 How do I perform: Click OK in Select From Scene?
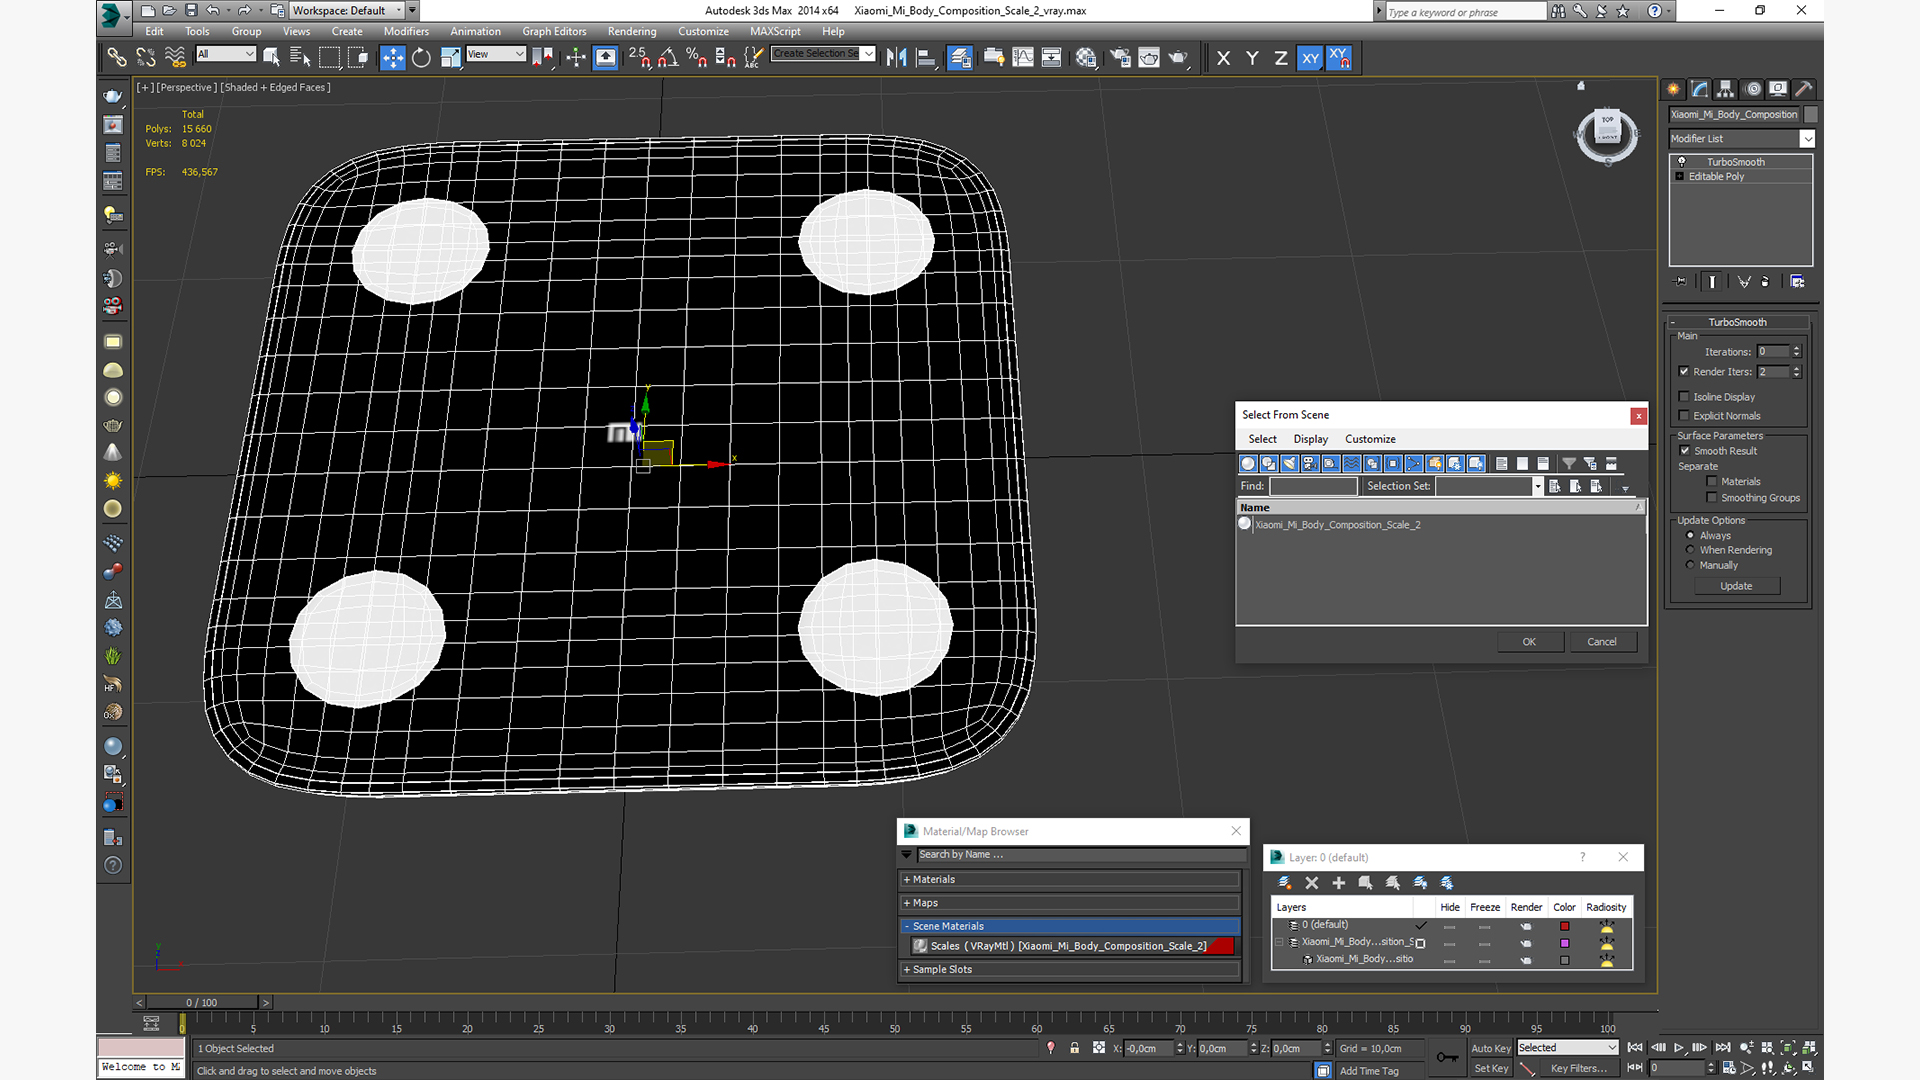click(x=1530, y=642)
